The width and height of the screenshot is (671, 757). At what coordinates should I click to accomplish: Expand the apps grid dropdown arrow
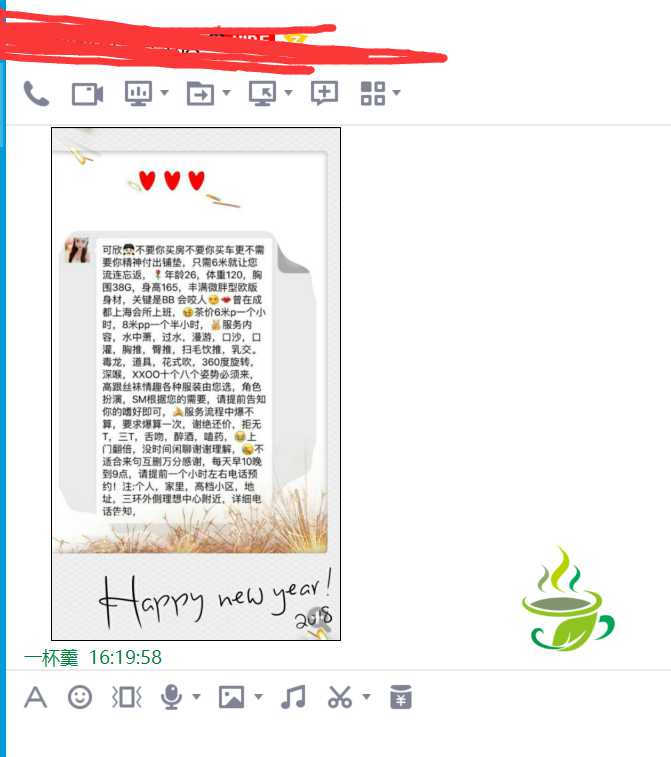click(x=396, y=92)
